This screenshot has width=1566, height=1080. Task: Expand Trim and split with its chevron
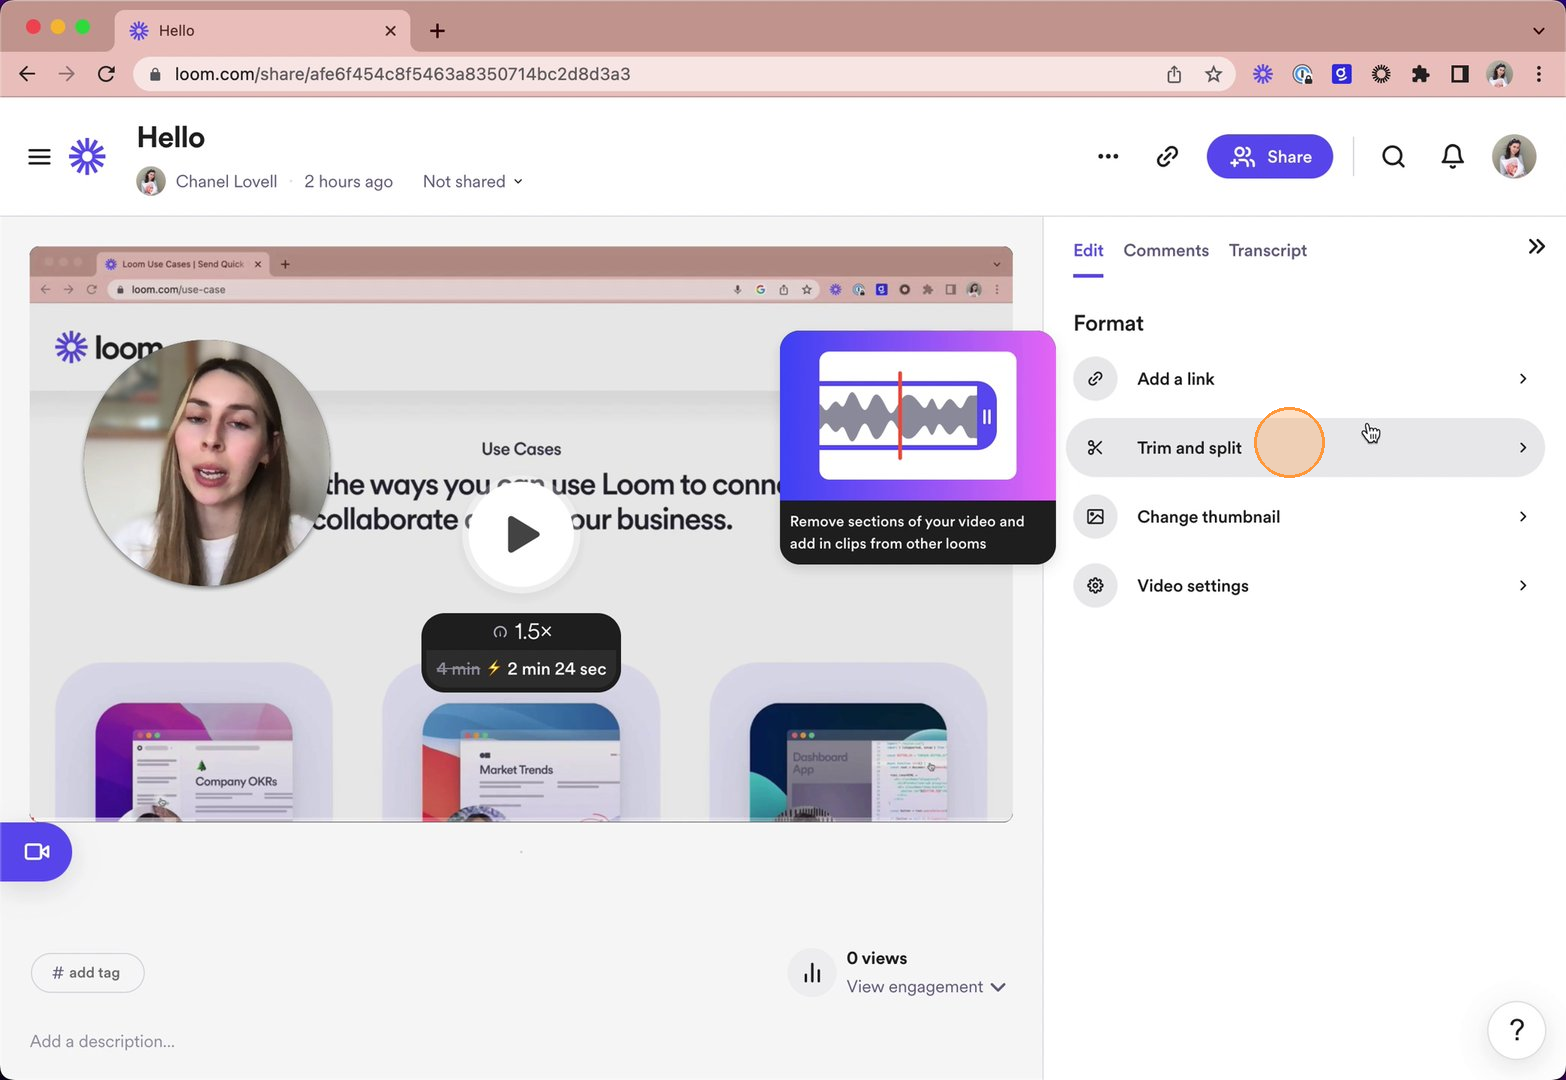pyautogui.click(x=1523, y=448)
